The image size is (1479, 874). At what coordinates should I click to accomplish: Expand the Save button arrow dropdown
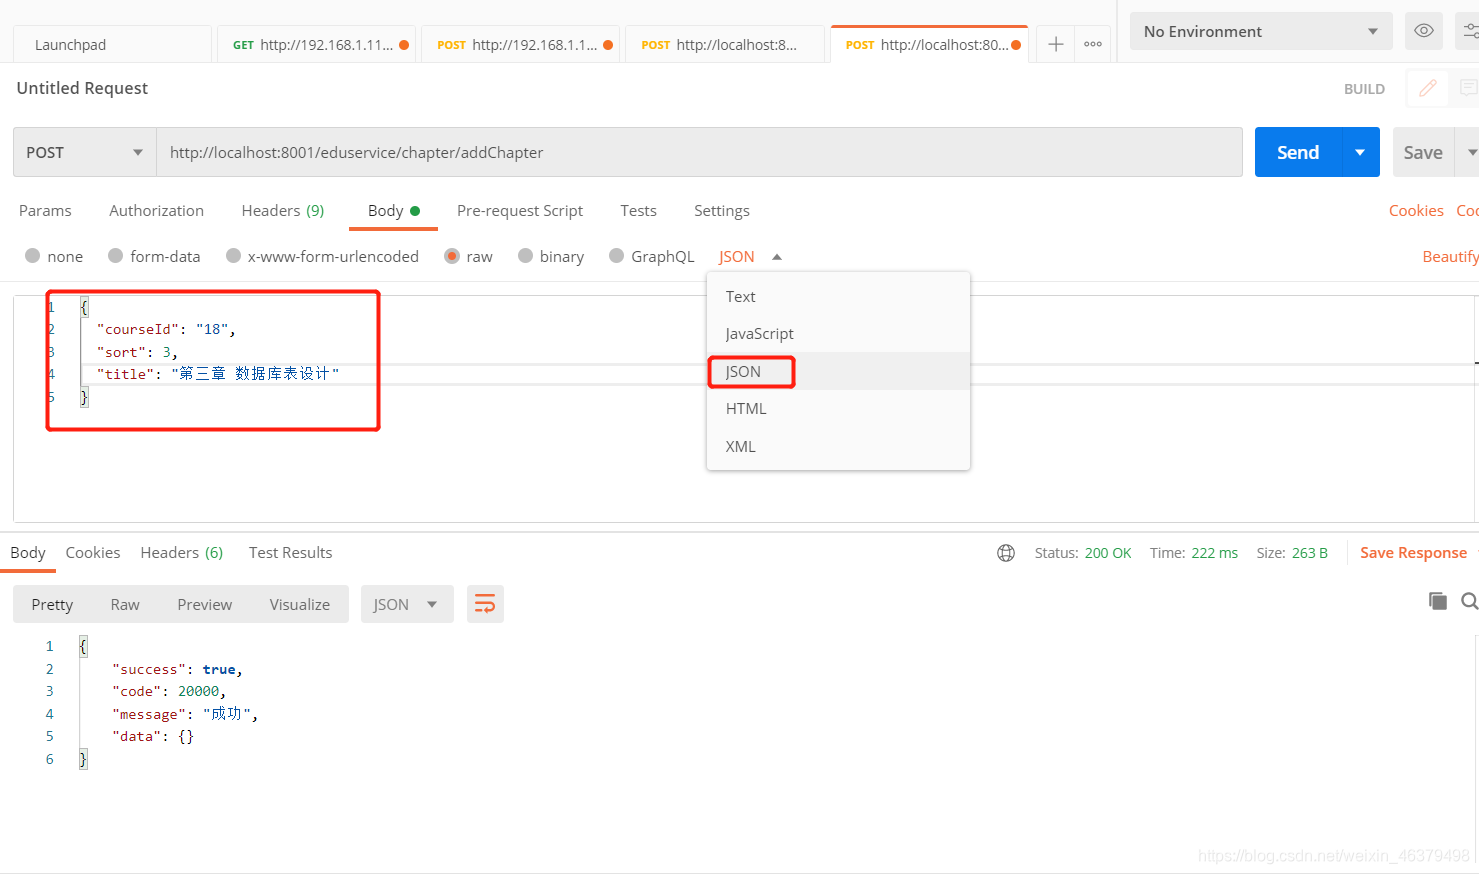(1470, 152)
